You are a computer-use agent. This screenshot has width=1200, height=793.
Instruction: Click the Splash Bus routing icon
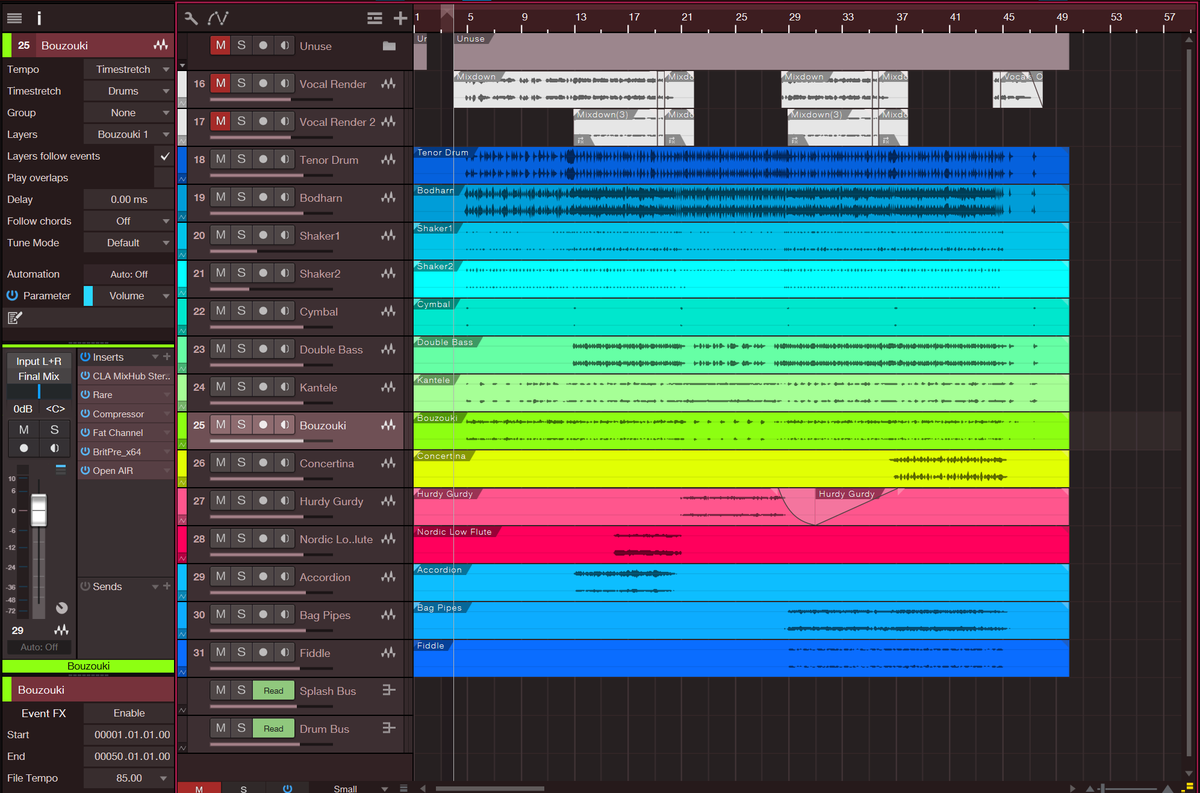(x=389, y=691)
